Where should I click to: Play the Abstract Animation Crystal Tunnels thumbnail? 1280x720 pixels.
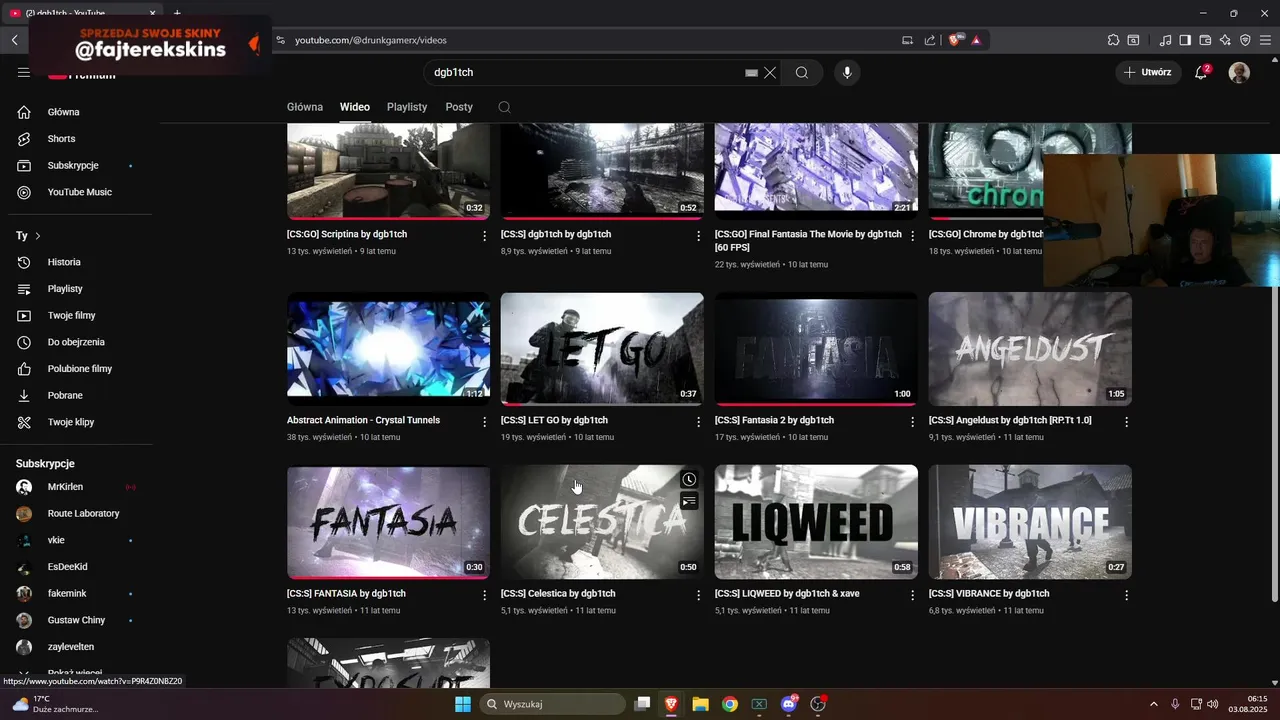tap(388, 349)
